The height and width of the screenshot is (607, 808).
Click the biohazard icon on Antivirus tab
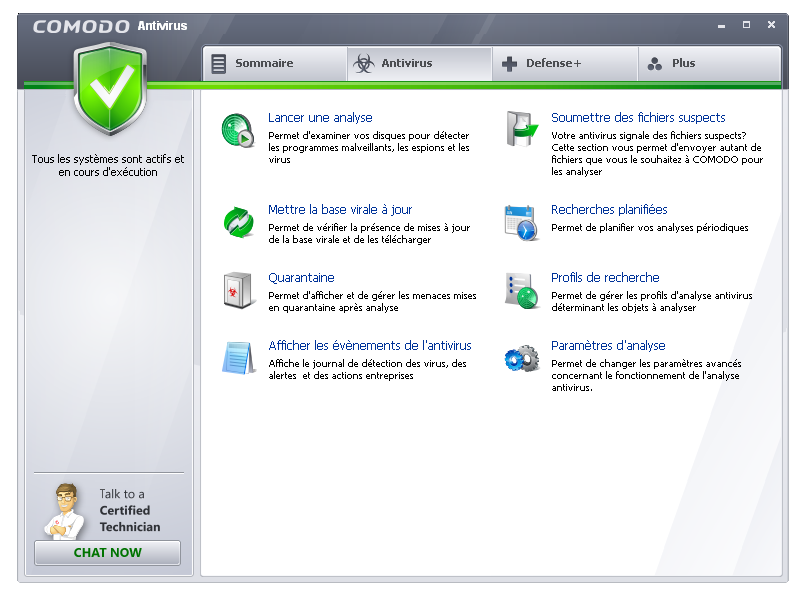pos(364,63)
